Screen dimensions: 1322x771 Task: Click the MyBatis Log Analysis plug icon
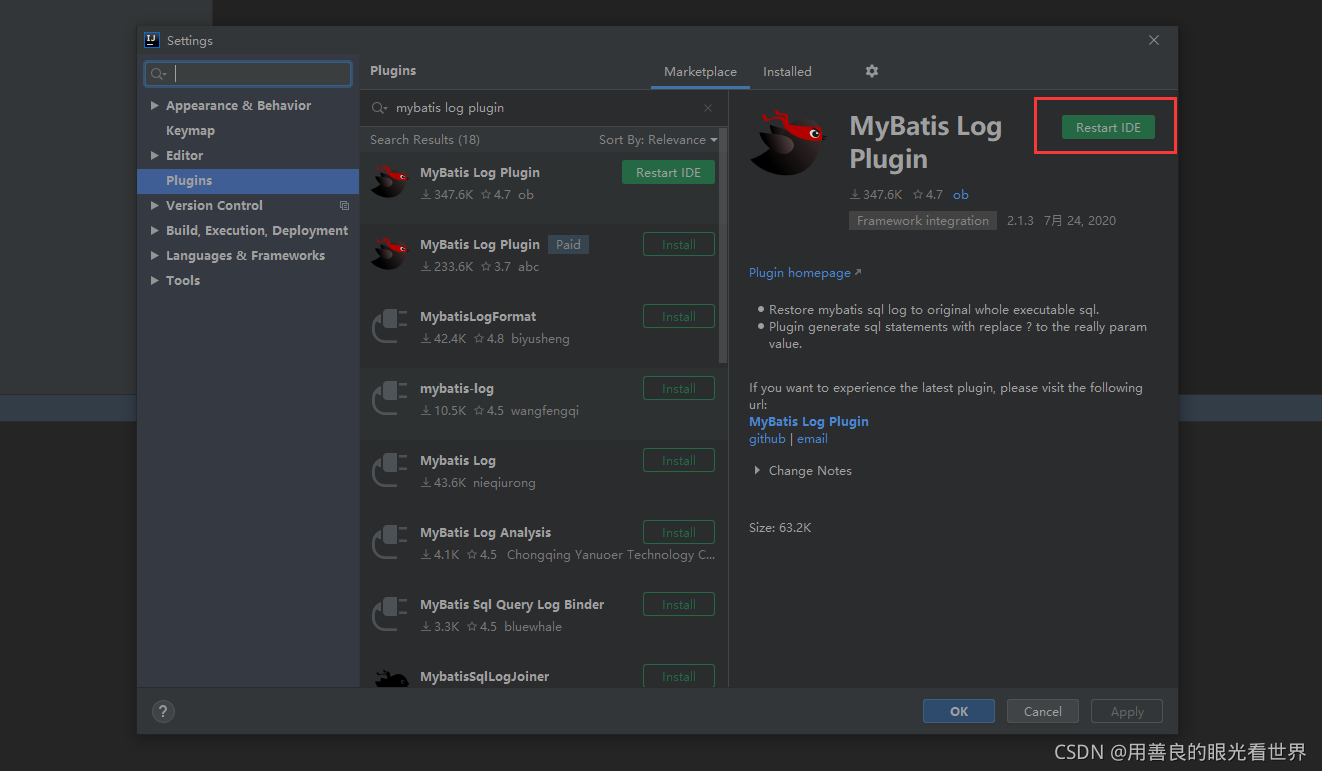(x=390, y=542)
